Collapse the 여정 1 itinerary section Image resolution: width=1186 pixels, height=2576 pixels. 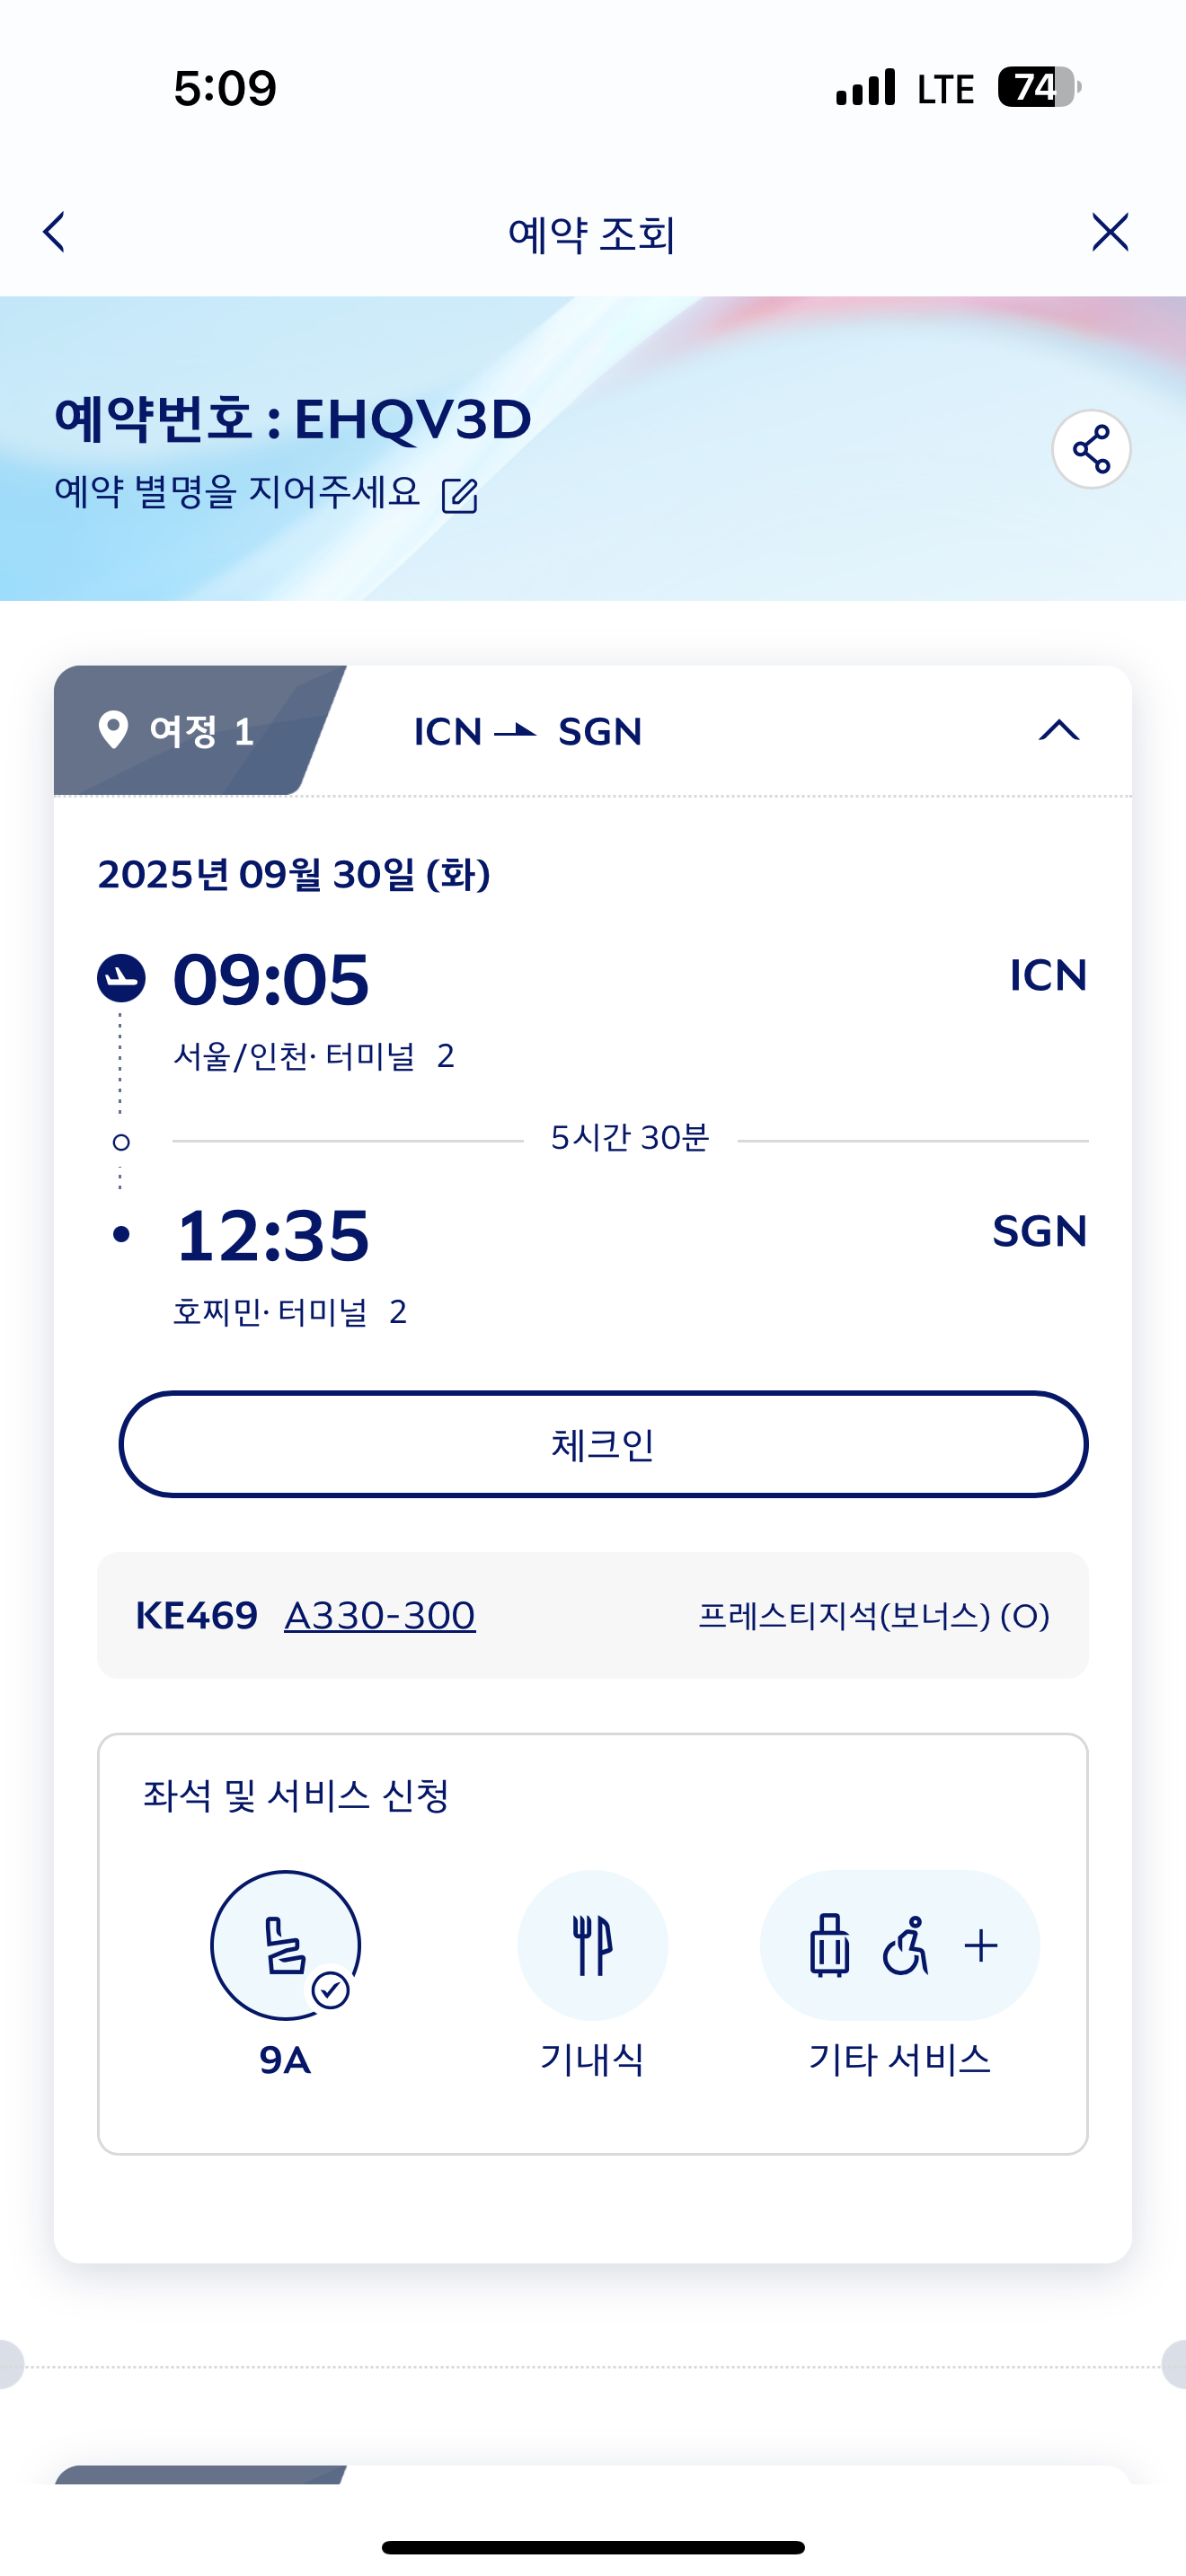(x=1059, y=731)
